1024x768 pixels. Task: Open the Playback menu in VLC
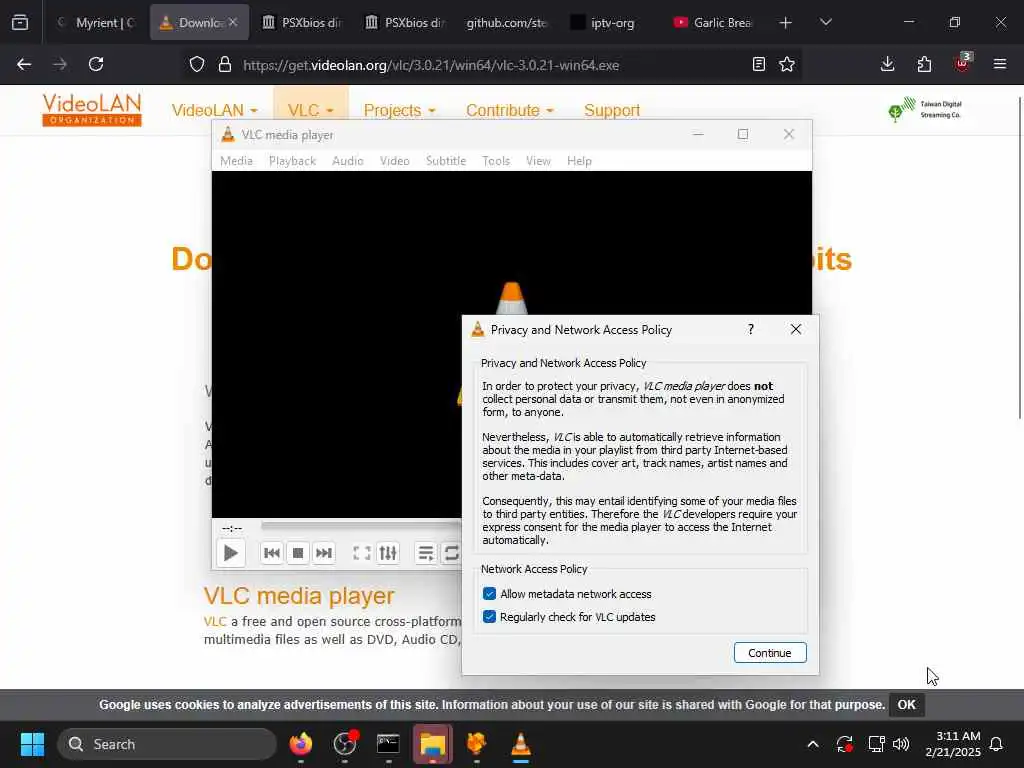tap(293, 161)
